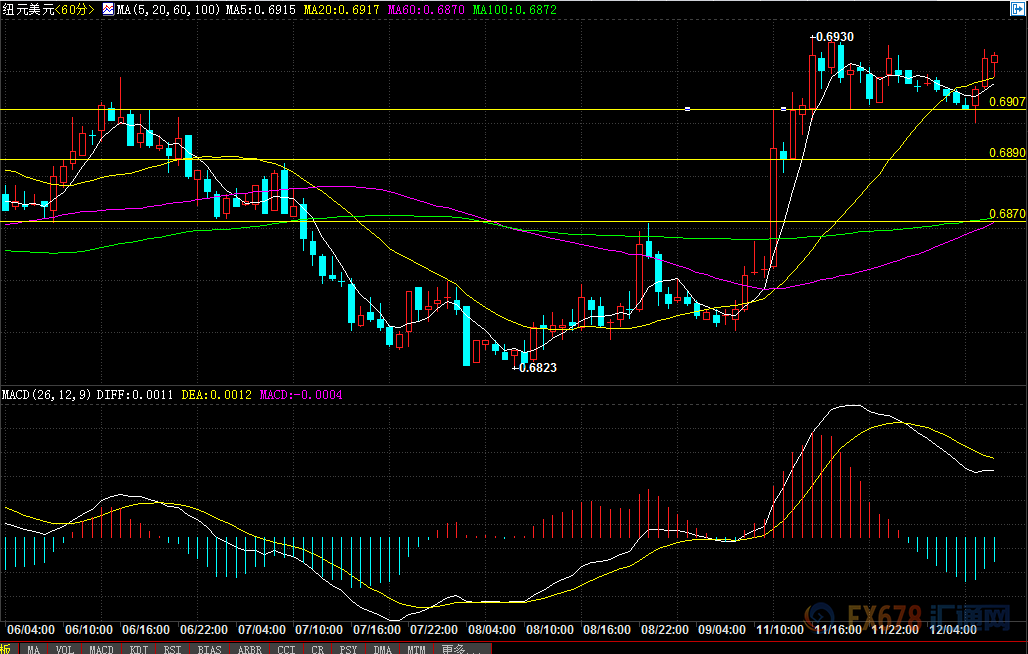Switch to the CR indicator tab
This screenshot has height=654, width=1028.
click(318, 649)
